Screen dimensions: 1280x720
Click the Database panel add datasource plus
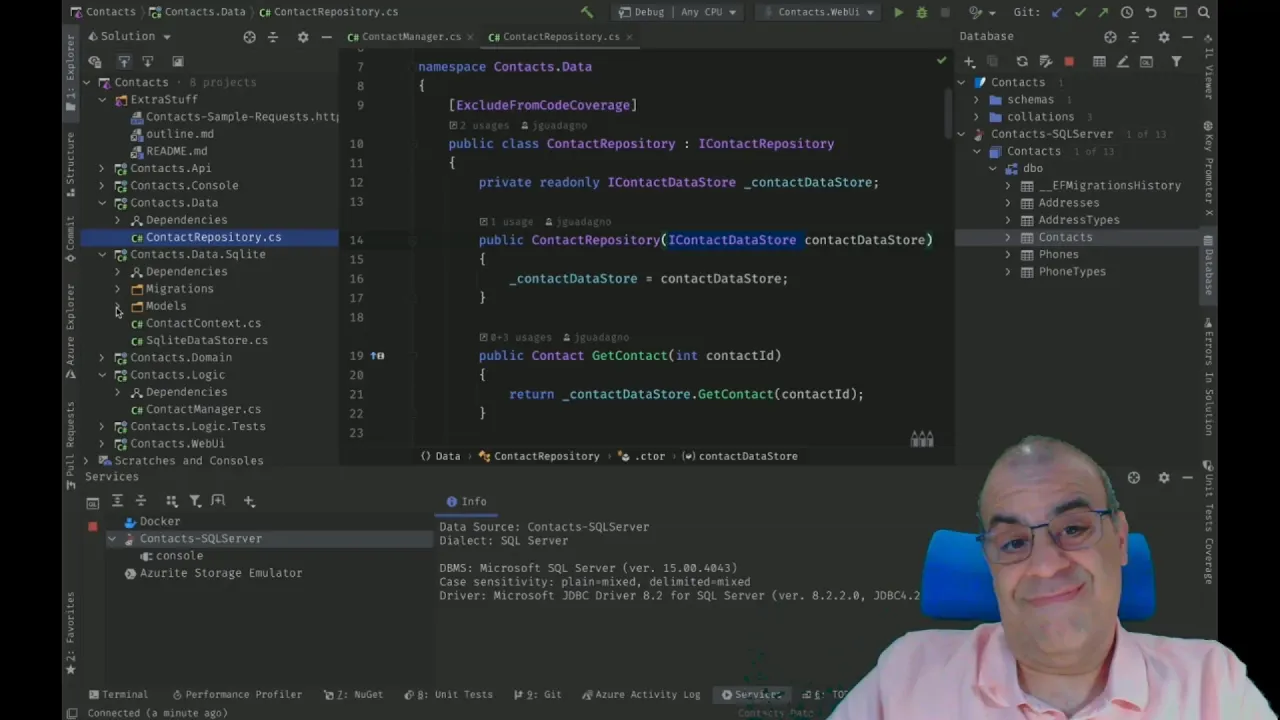pyautogui.click(x=969, y=61)
